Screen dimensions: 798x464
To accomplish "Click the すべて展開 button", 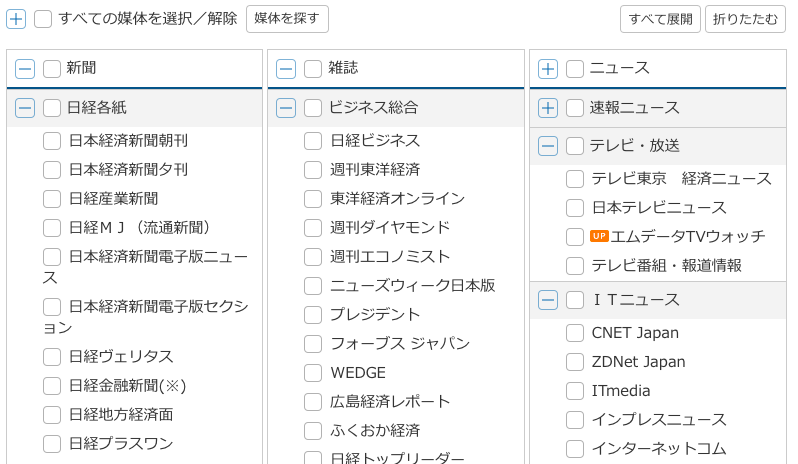I will pyautogui.click(x=660, y=19).
